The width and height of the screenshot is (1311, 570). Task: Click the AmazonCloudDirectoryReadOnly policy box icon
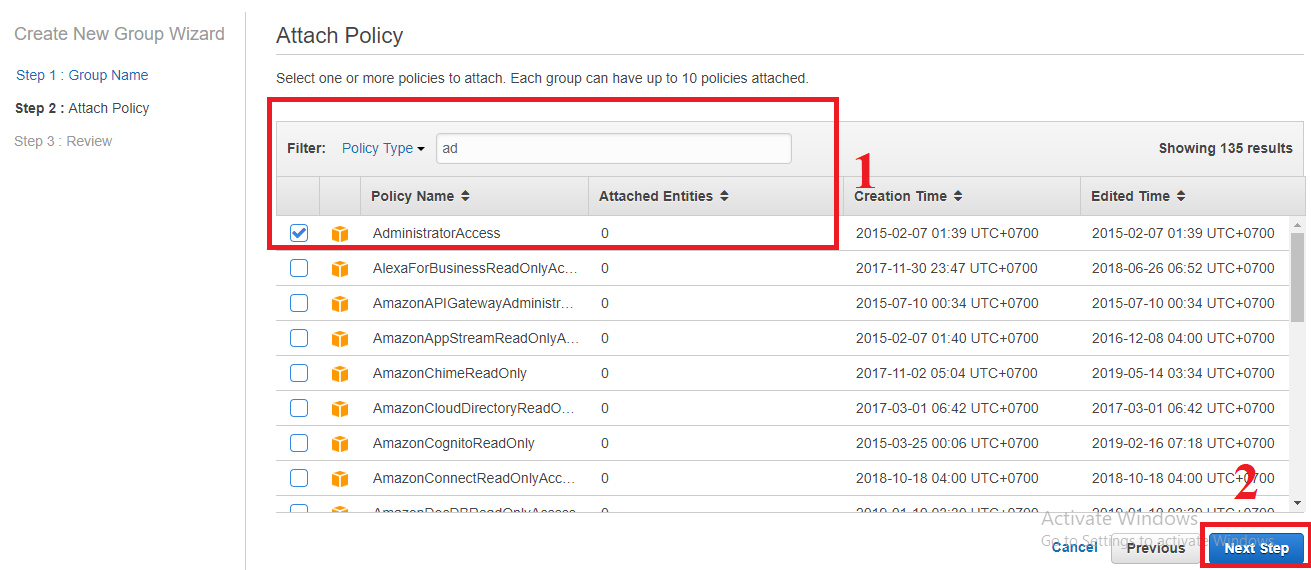coord(340,408)
